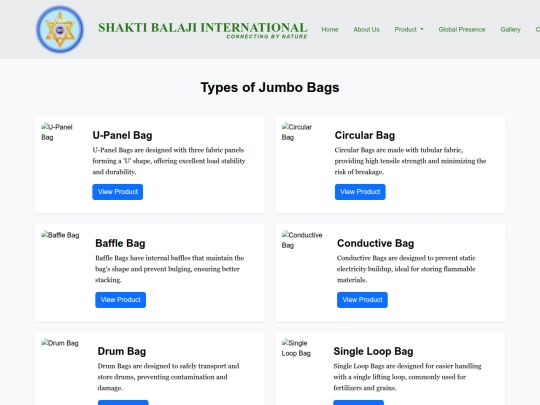Click the 'Types of Jumbo Bags' heading
Image resolution: width=540 pixels, height=405 pixels.
(x=270, y=87)
